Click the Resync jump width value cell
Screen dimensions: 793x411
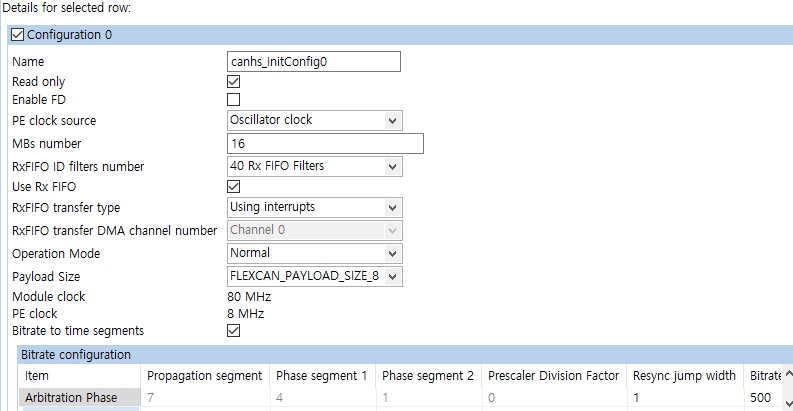[686, 398]
